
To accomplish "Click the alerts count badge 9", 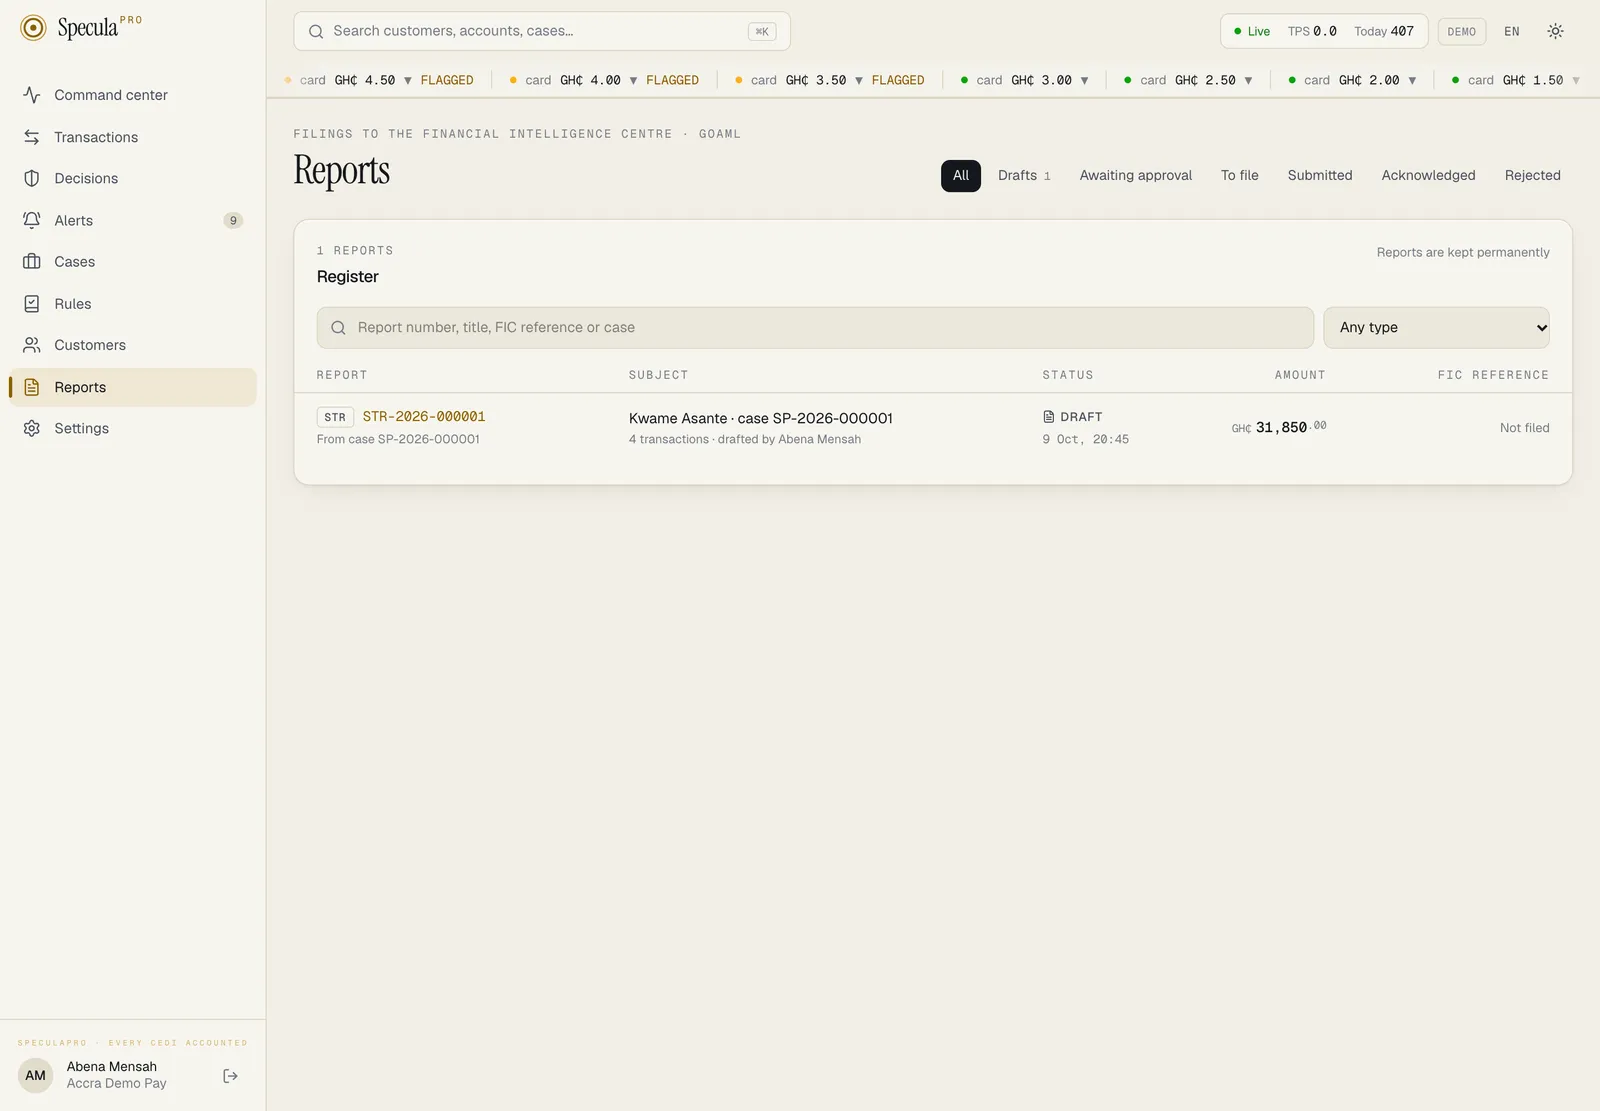I will tap(233, 221).
